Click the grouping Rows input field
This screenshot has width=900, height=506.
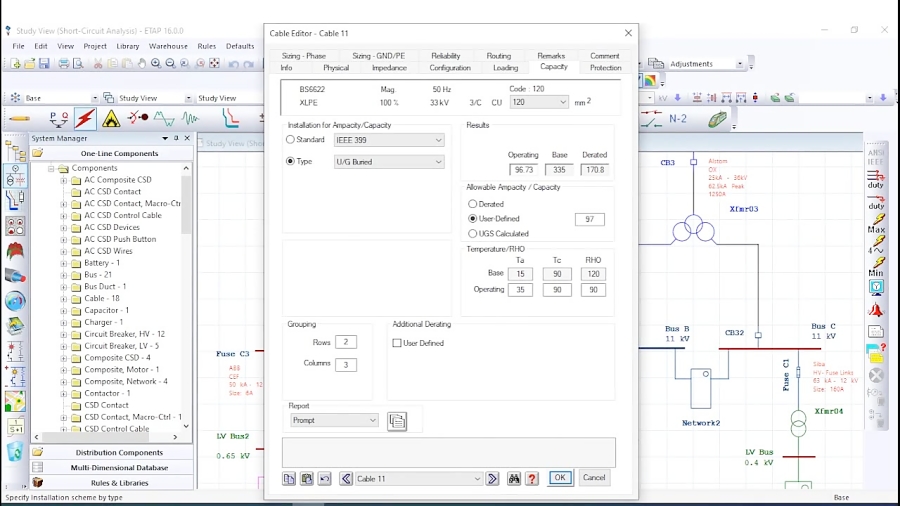(x=346, y=342)
